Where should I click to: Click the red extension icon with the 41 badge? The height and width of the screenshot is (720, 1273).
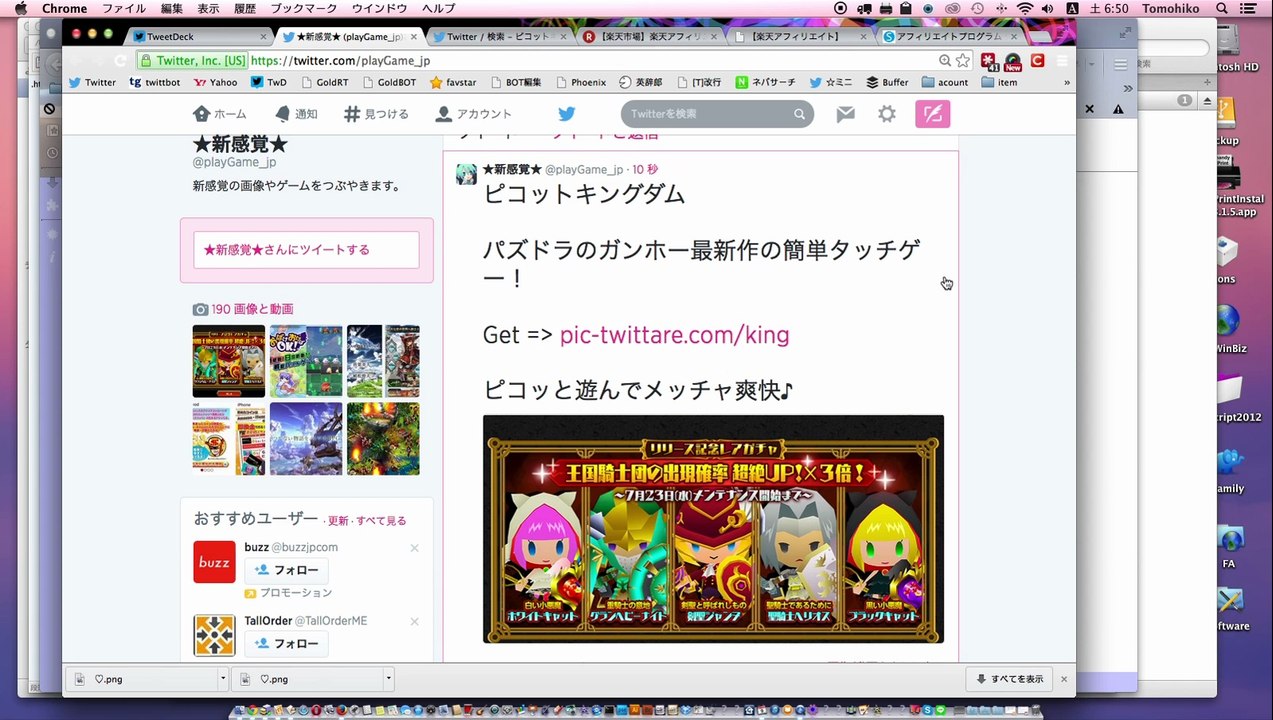988,61
